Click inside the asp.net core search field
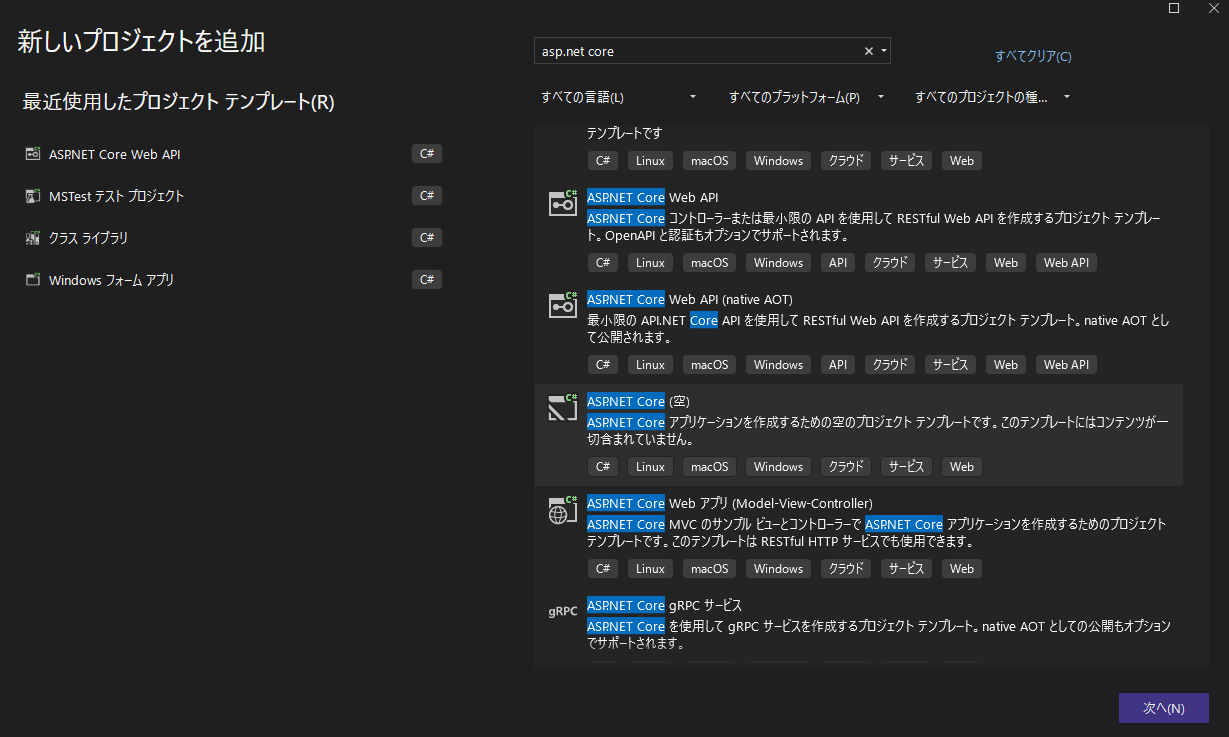 [698, 51]
